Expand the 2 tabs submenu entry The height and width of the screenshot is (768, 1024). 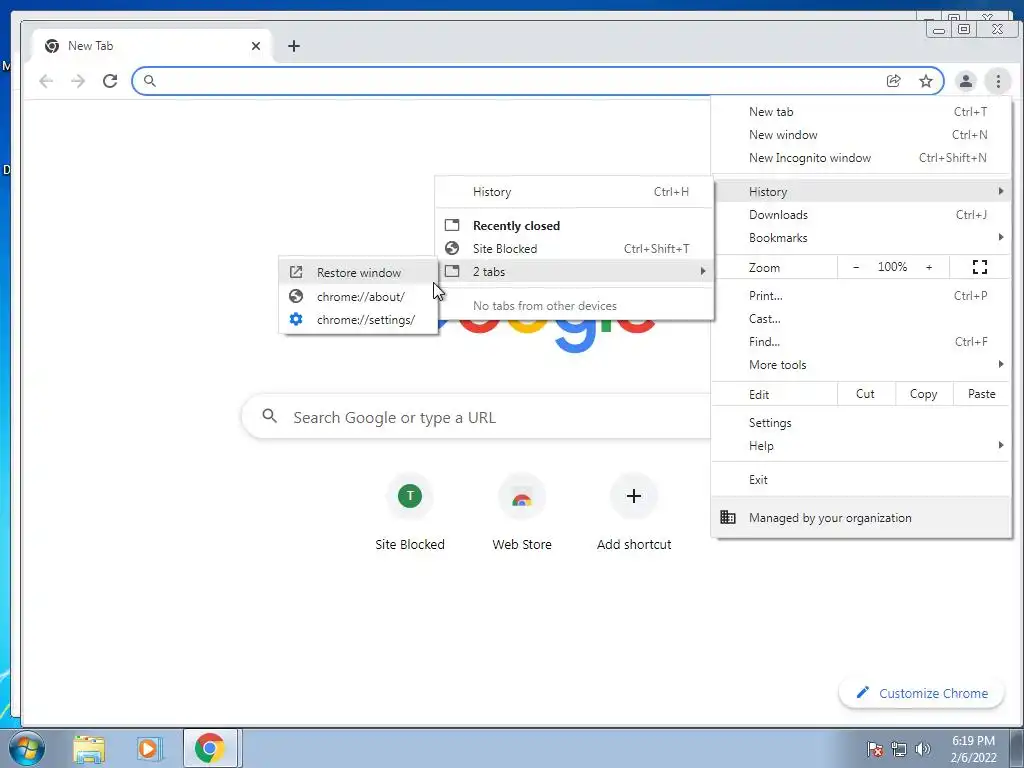(x=575, y=272)
